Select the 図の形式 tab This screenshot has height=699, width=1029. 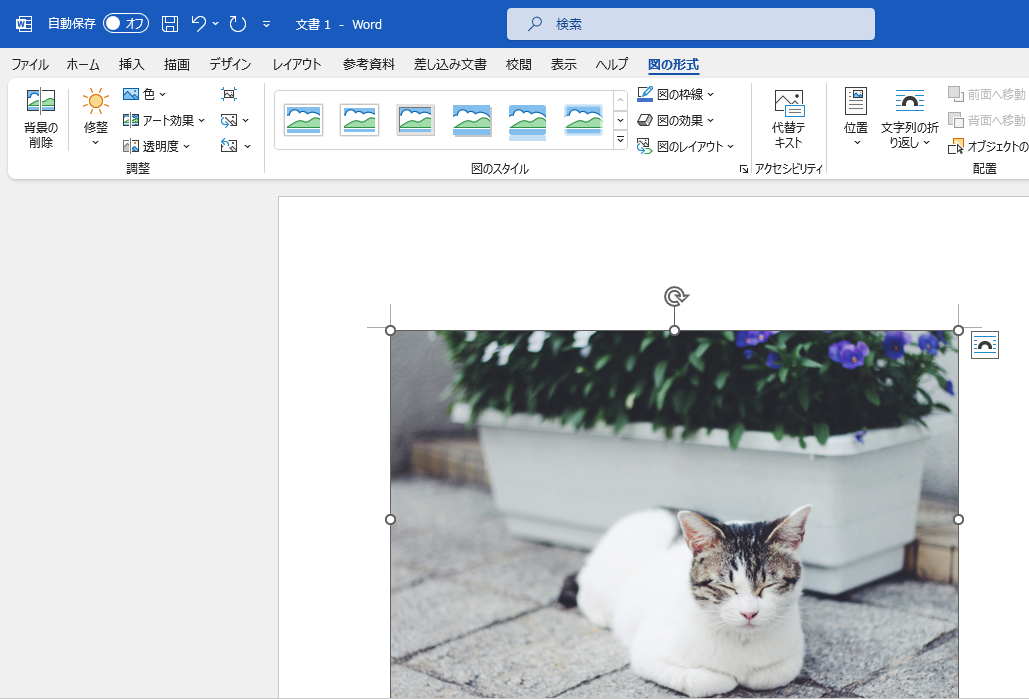[673, 64]
